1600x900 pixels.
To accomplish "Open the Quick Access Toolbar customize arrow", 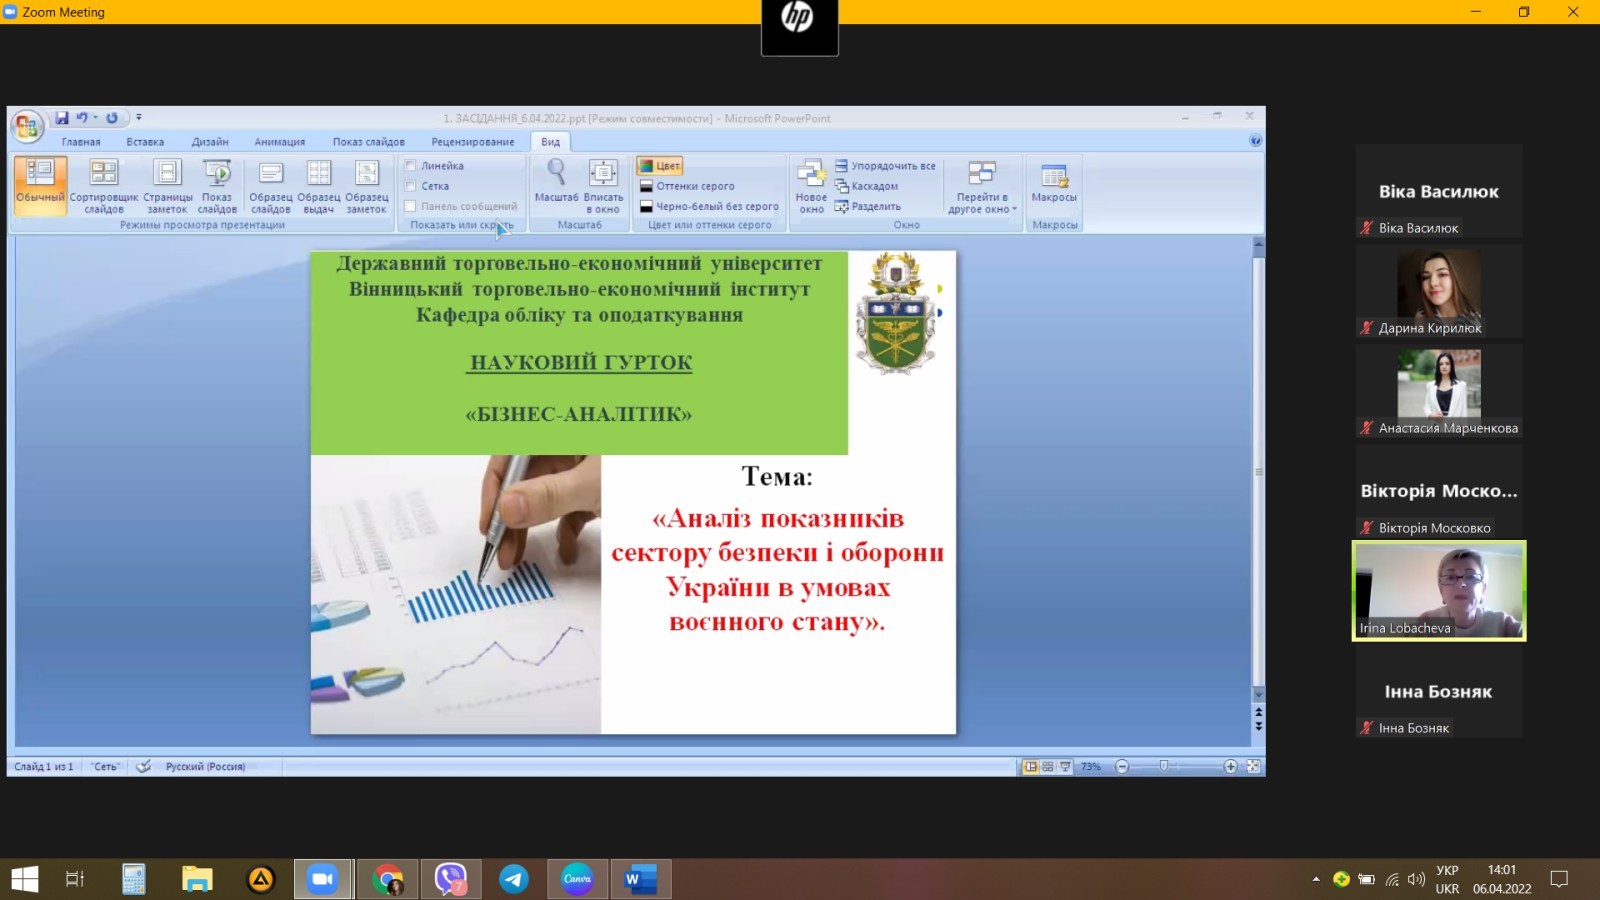I will coord(139,118).
